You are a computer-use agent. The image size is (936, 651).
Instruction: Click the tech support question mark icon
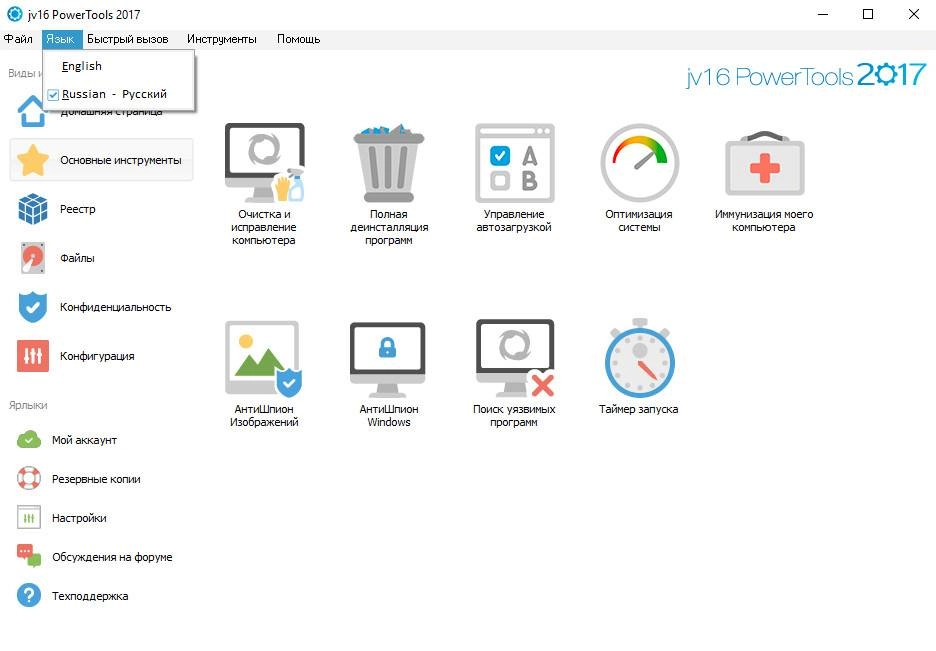tap(29, 595)
